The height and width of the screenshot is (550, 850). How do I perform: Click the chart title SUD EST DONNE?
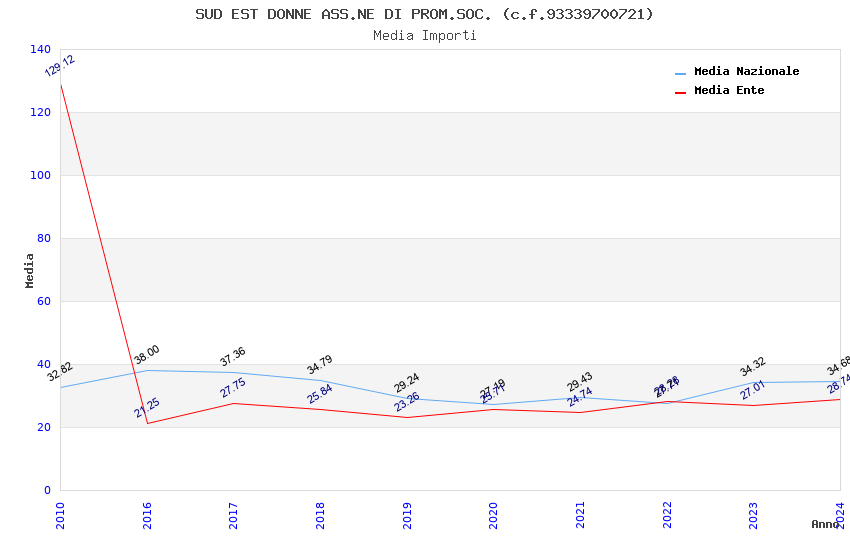[424, 14]
